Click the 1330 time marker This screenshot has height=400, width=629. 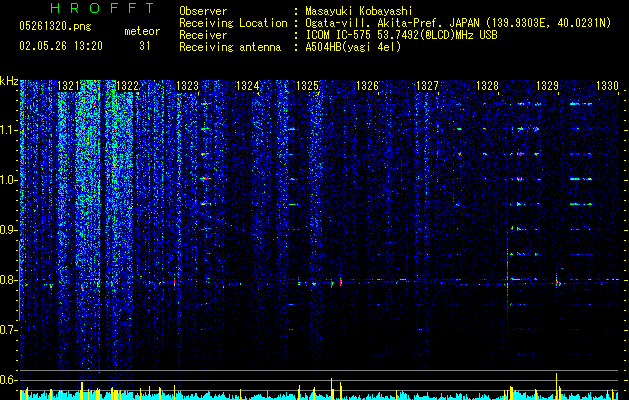click(x=607, y=85)
